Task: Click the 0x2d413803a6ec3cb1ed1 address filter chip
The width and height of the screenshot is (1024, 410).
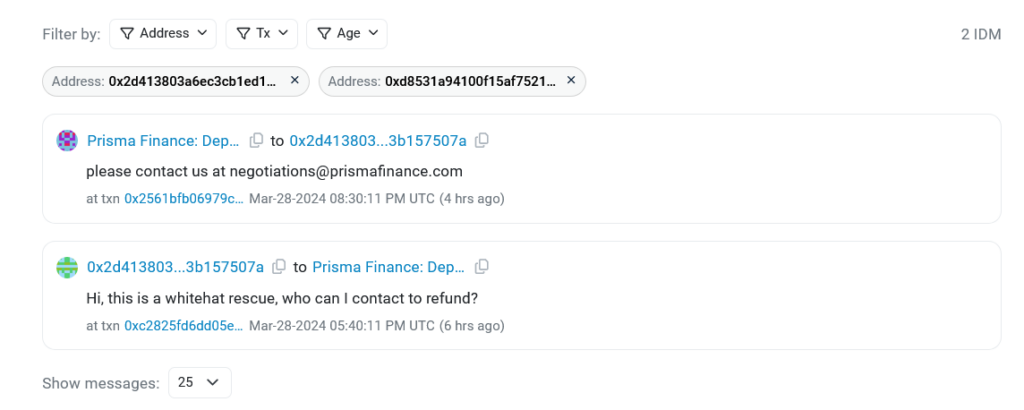Action: coord(176,81)
